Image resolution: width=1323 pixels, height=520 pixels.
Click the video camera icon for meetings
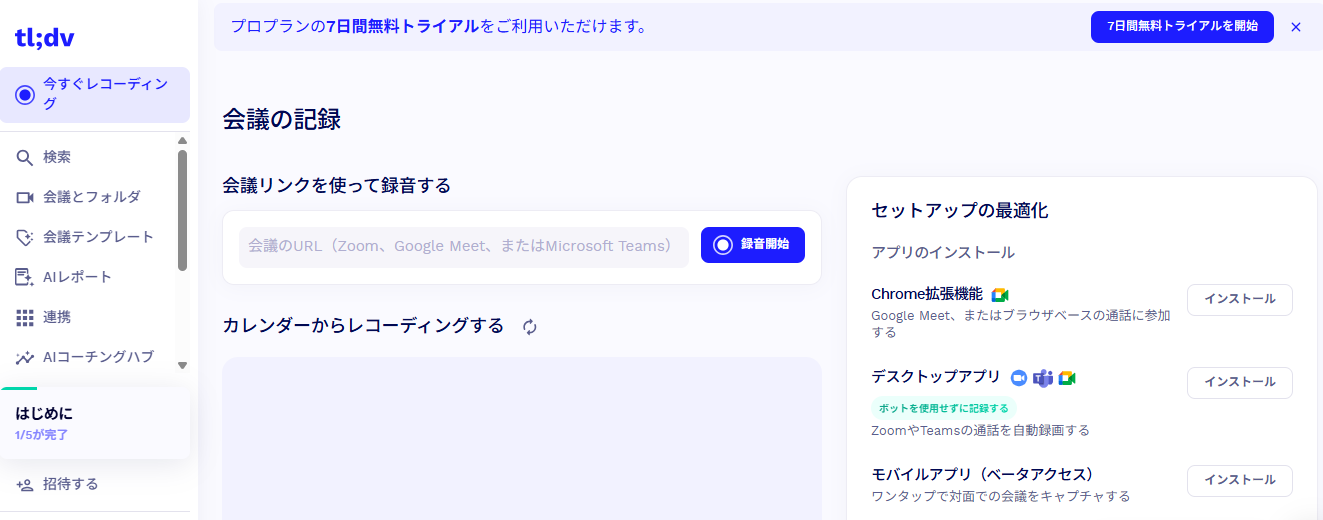(25, 198)
